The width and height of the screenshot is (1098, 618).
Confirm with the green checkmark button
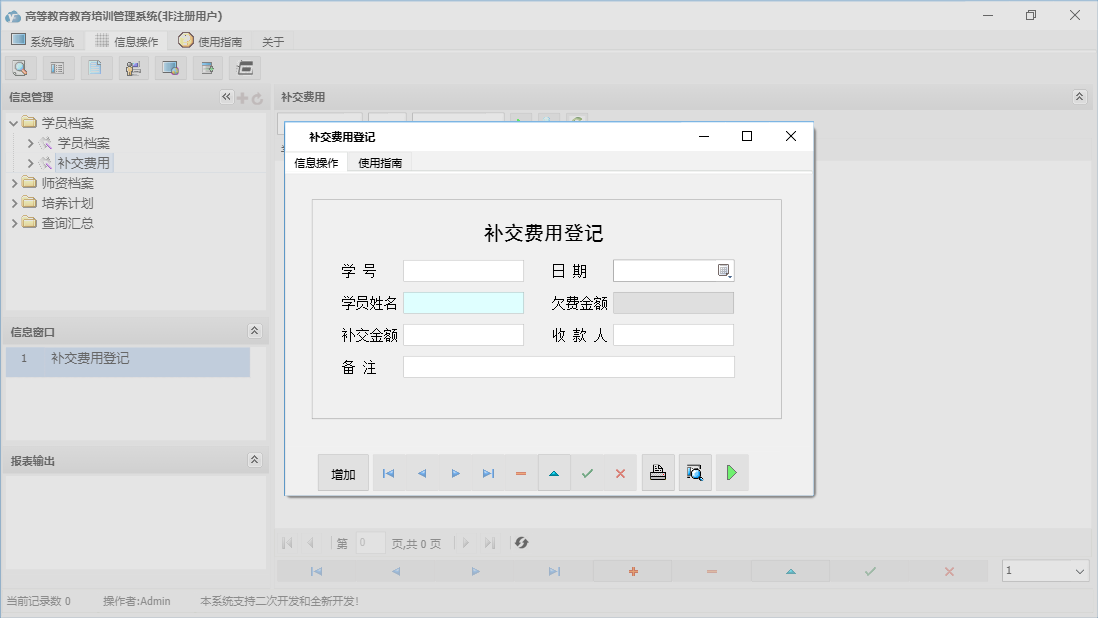pyautogui.click(x=587, y=473)
